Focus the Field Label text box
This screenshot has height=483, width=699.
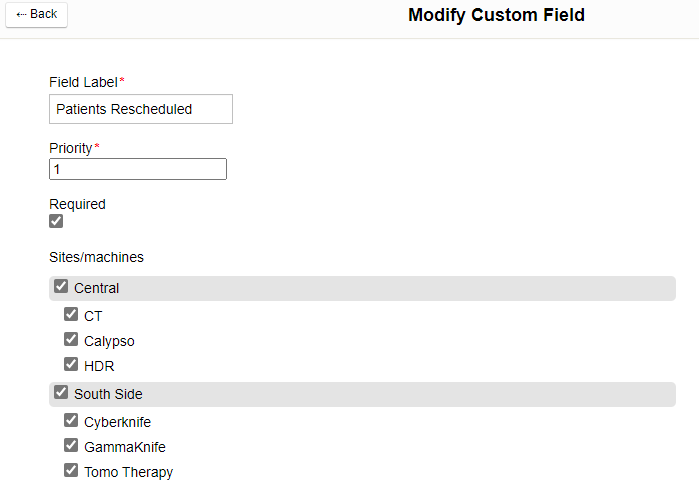click(x=141, y=109)
